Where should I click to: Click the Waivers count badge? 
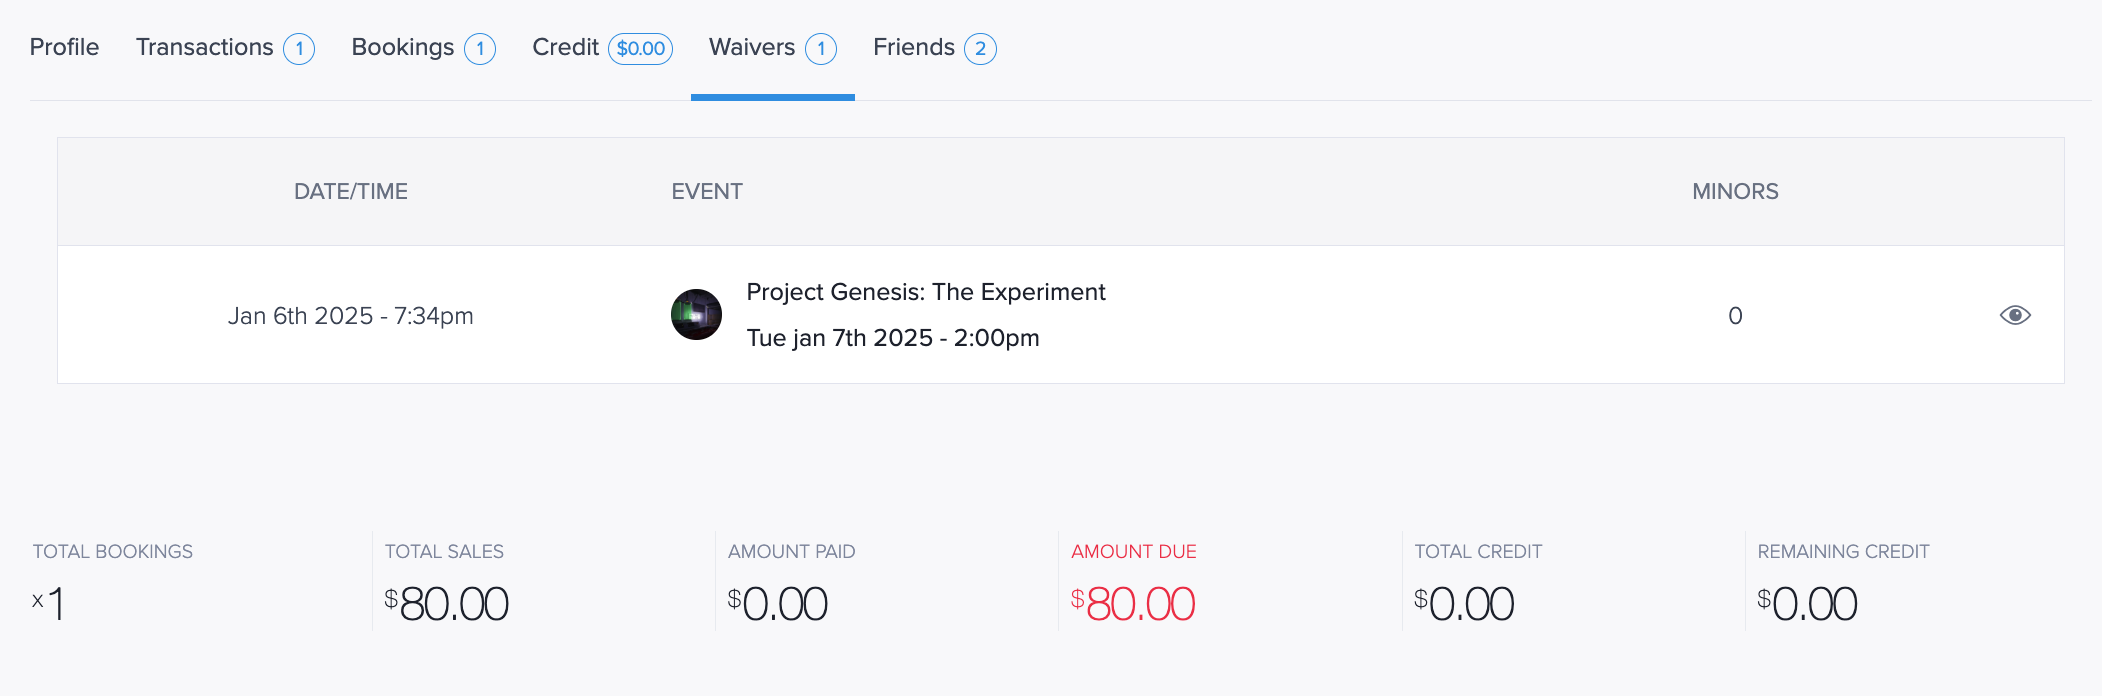[821, 48]
